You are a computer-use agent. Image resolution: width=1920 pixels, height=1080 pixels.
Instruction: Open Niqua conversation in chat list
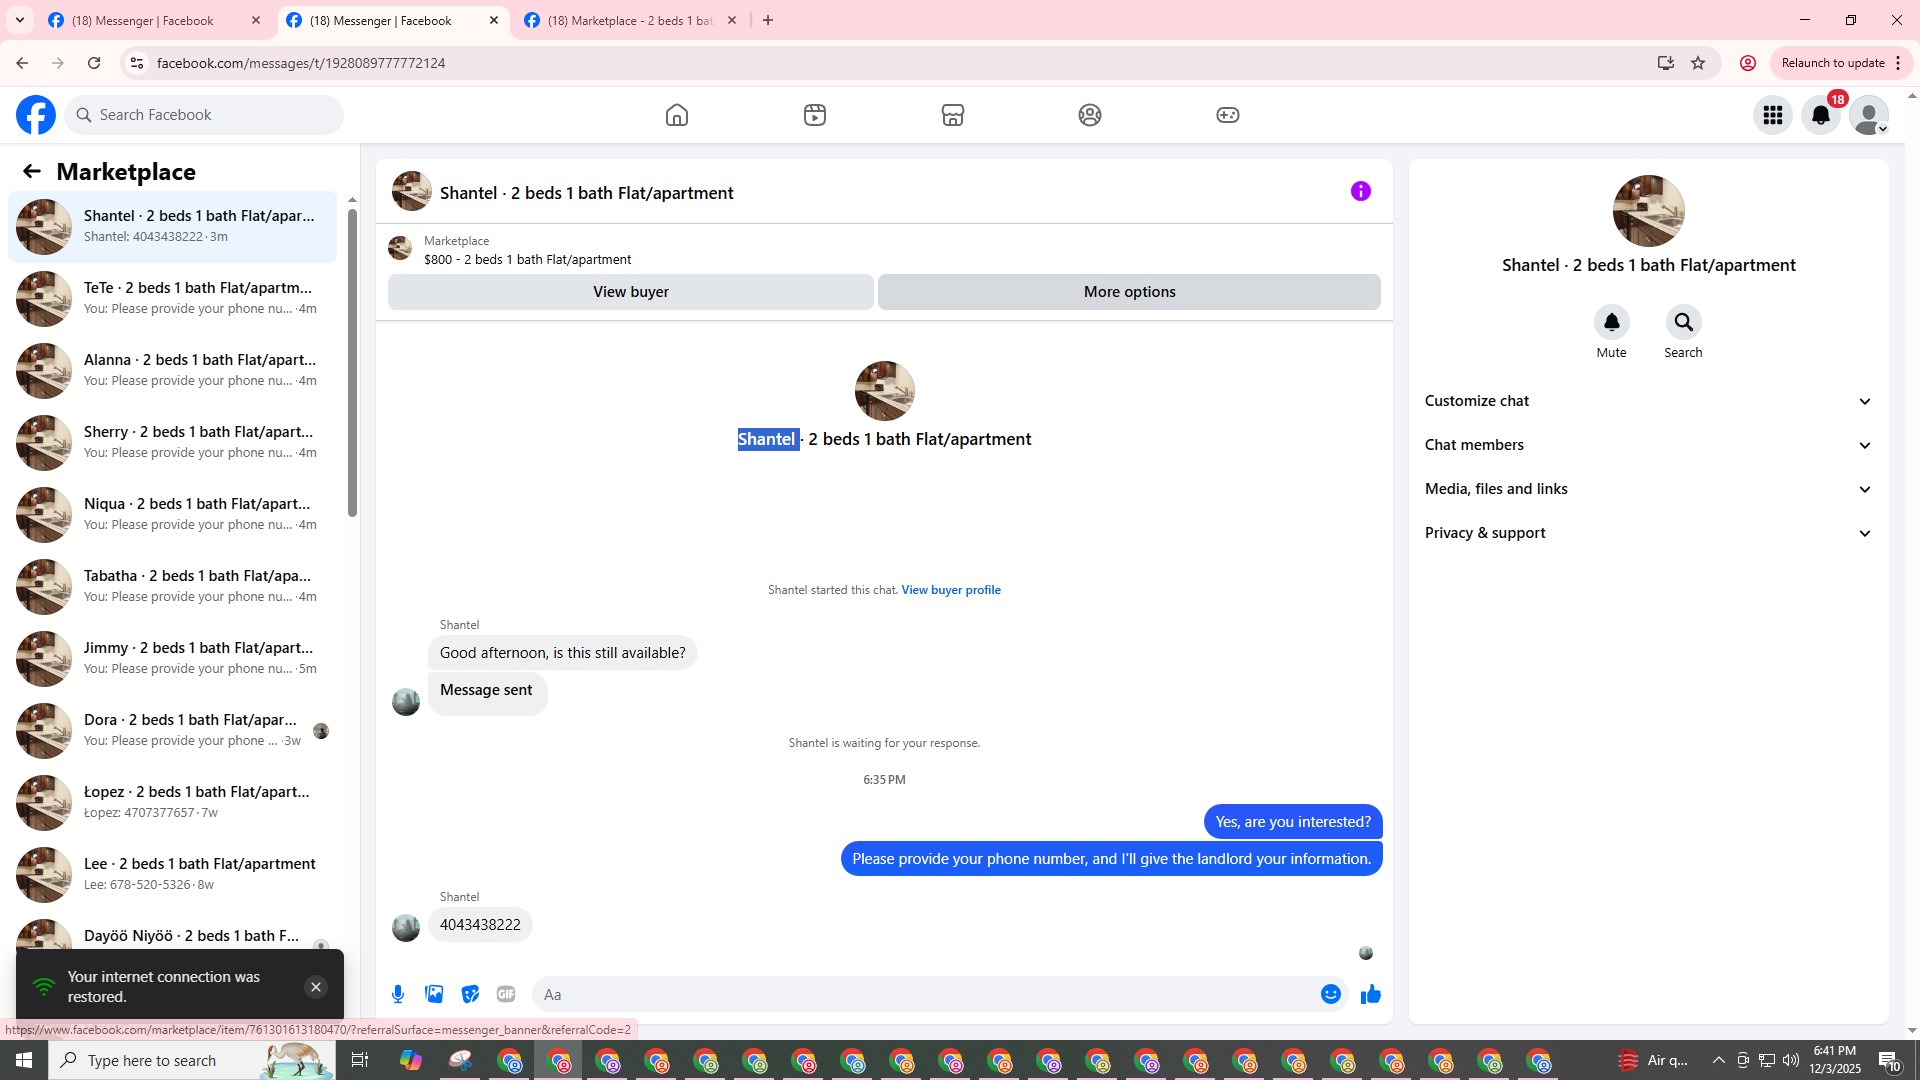click(172, 515)
